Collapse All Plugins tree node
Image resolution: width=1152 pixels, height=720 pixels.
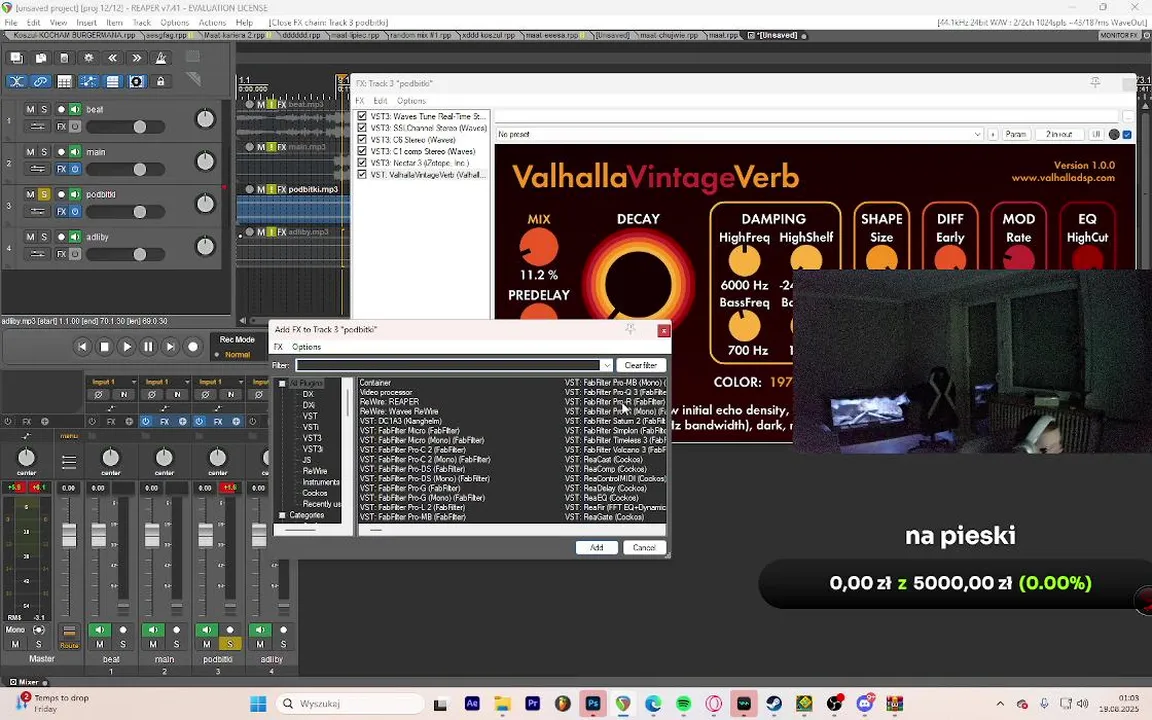(x=282, y=384)
